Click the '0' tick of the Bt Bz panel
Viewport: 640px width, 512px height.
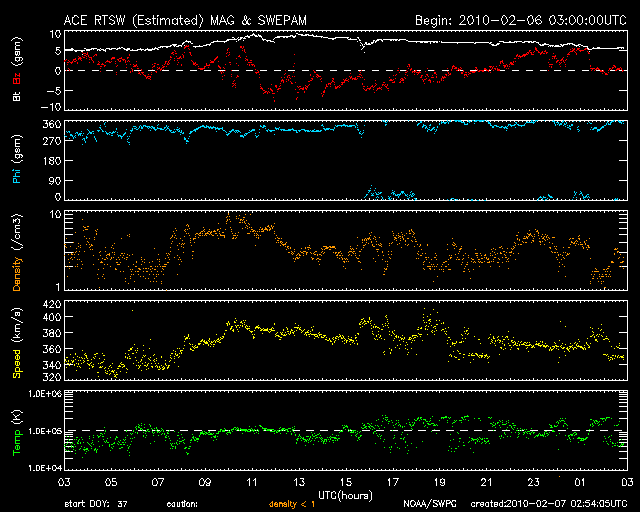(58, 71)
